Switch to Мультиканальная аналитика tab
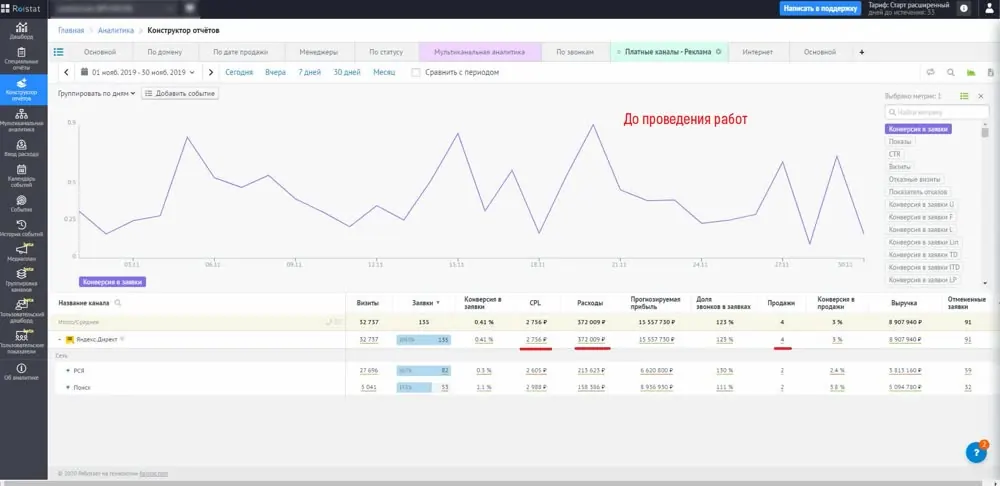Image resolution: width=1000 pixels, height=486 pixels. coord(480,52)
